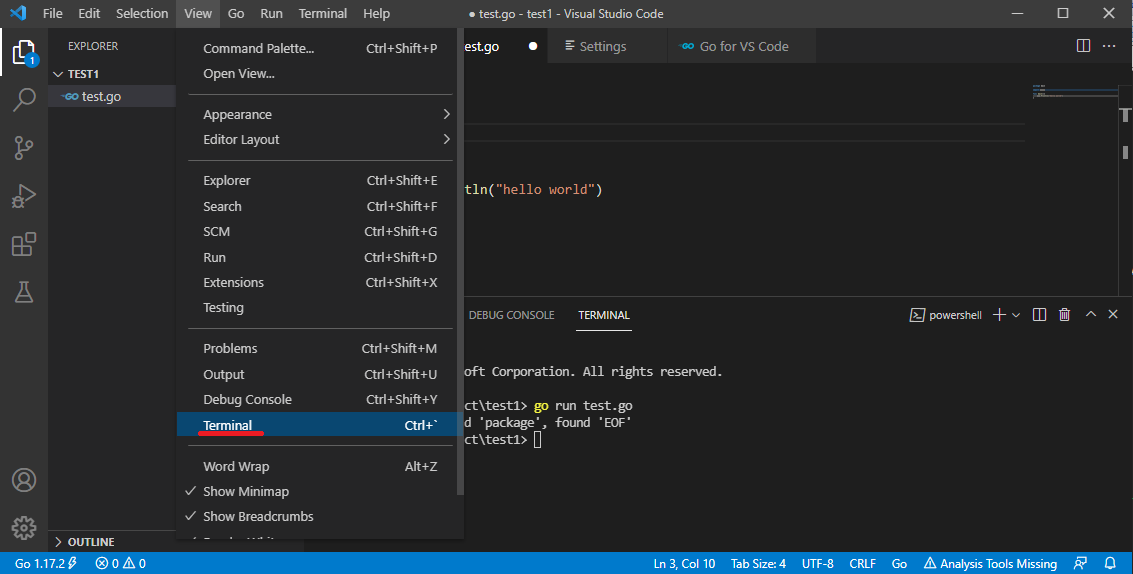Screen dimensions: 1133x574
Task: Click the errors count in status bar
Action: pos(108,563)
